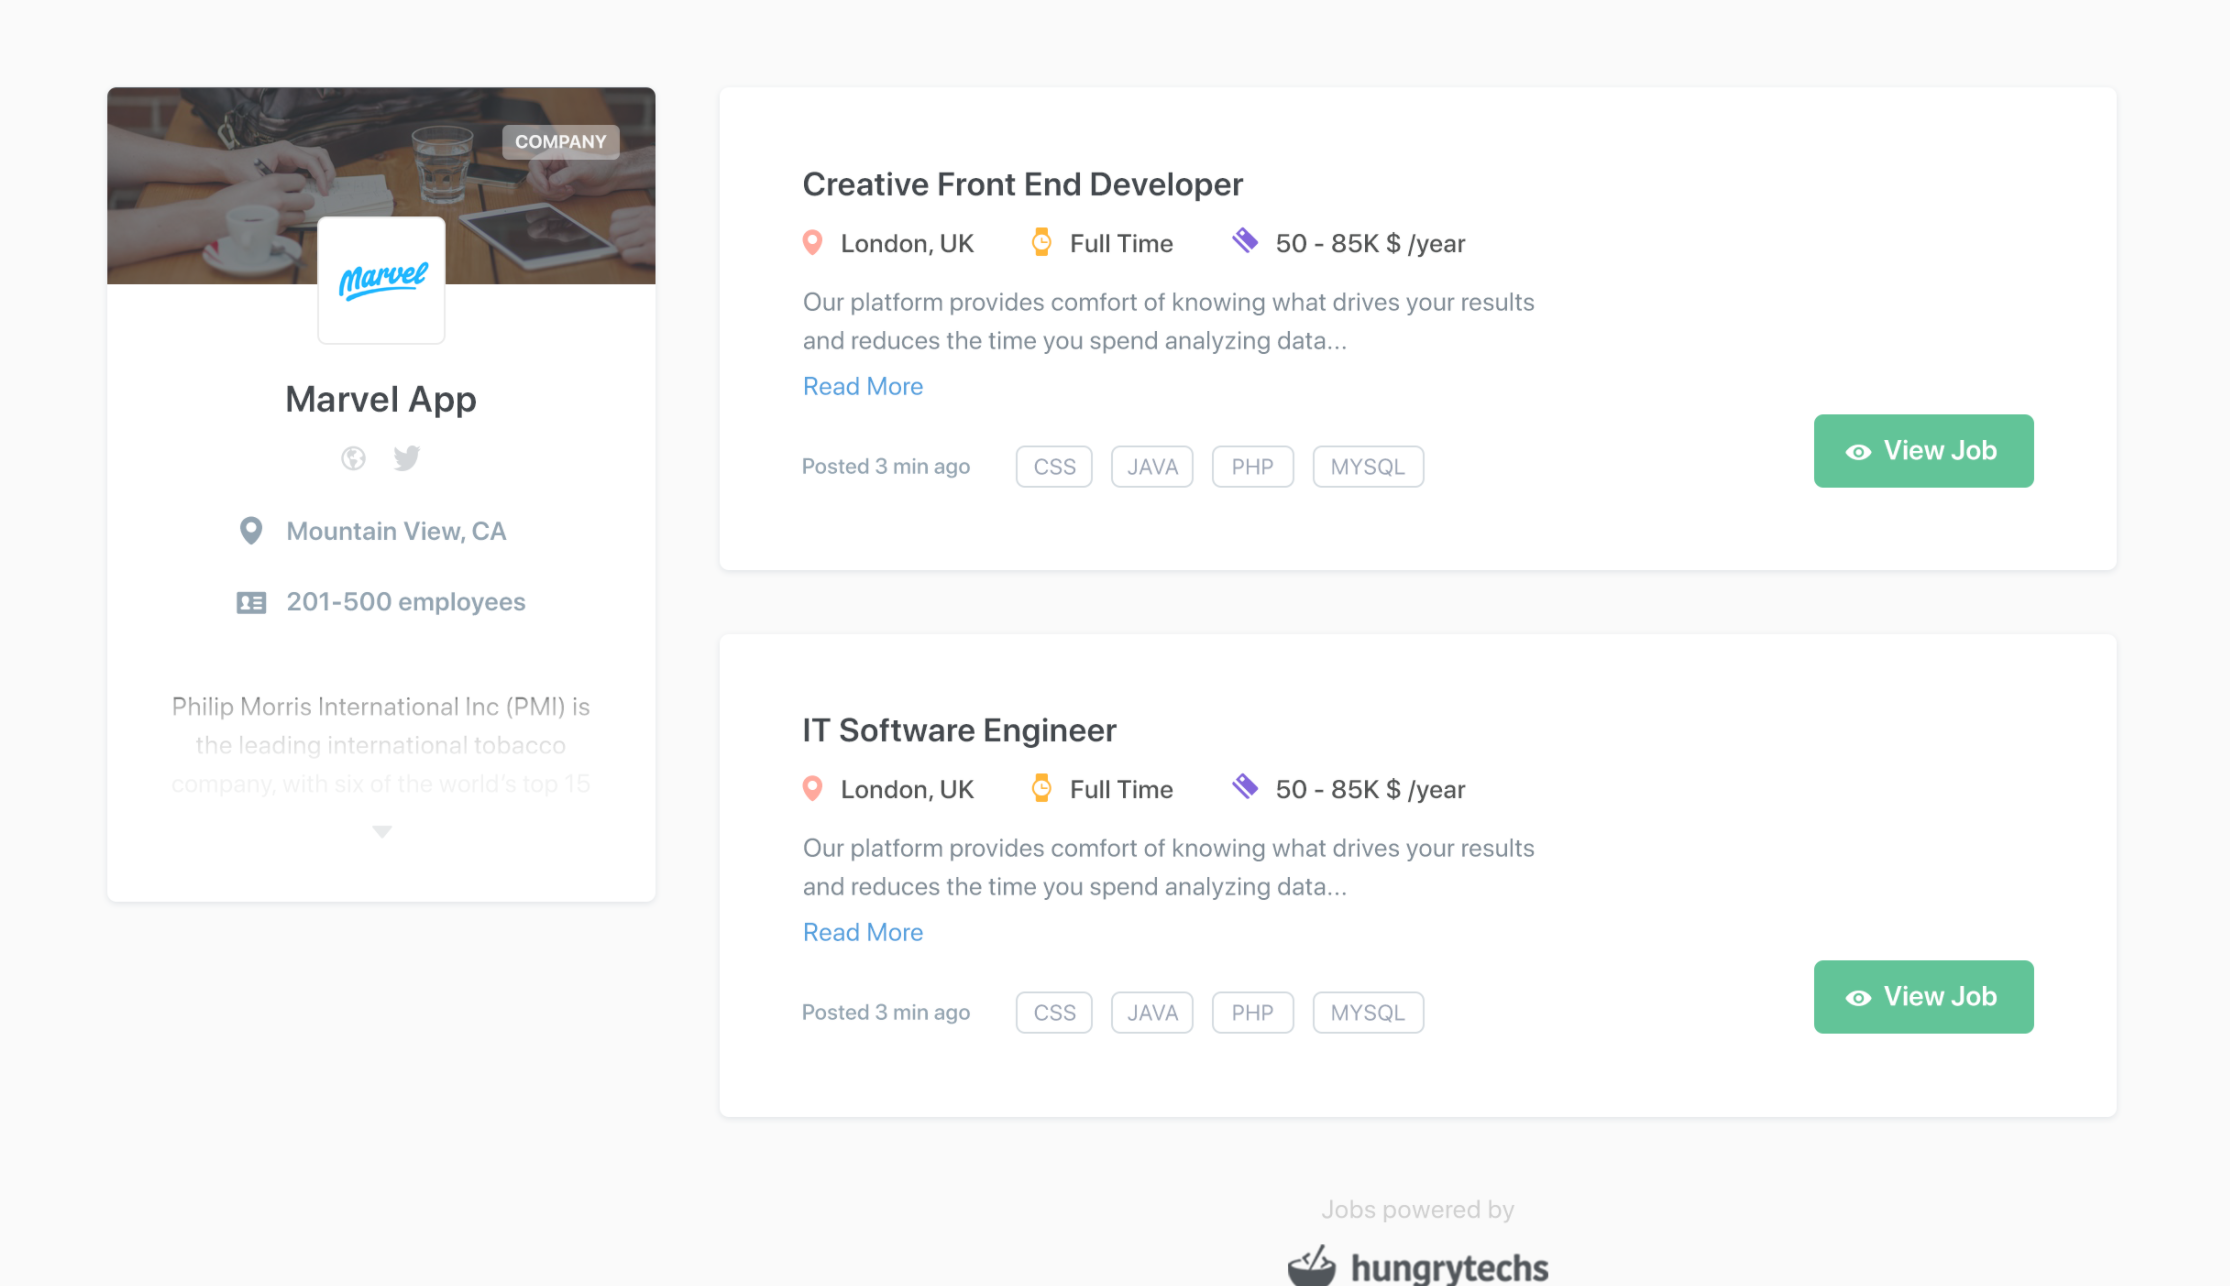Click the ID card icon beside employees count
The width and height of the screenshot is (2230, 1286).
click(x=251, y=602)
